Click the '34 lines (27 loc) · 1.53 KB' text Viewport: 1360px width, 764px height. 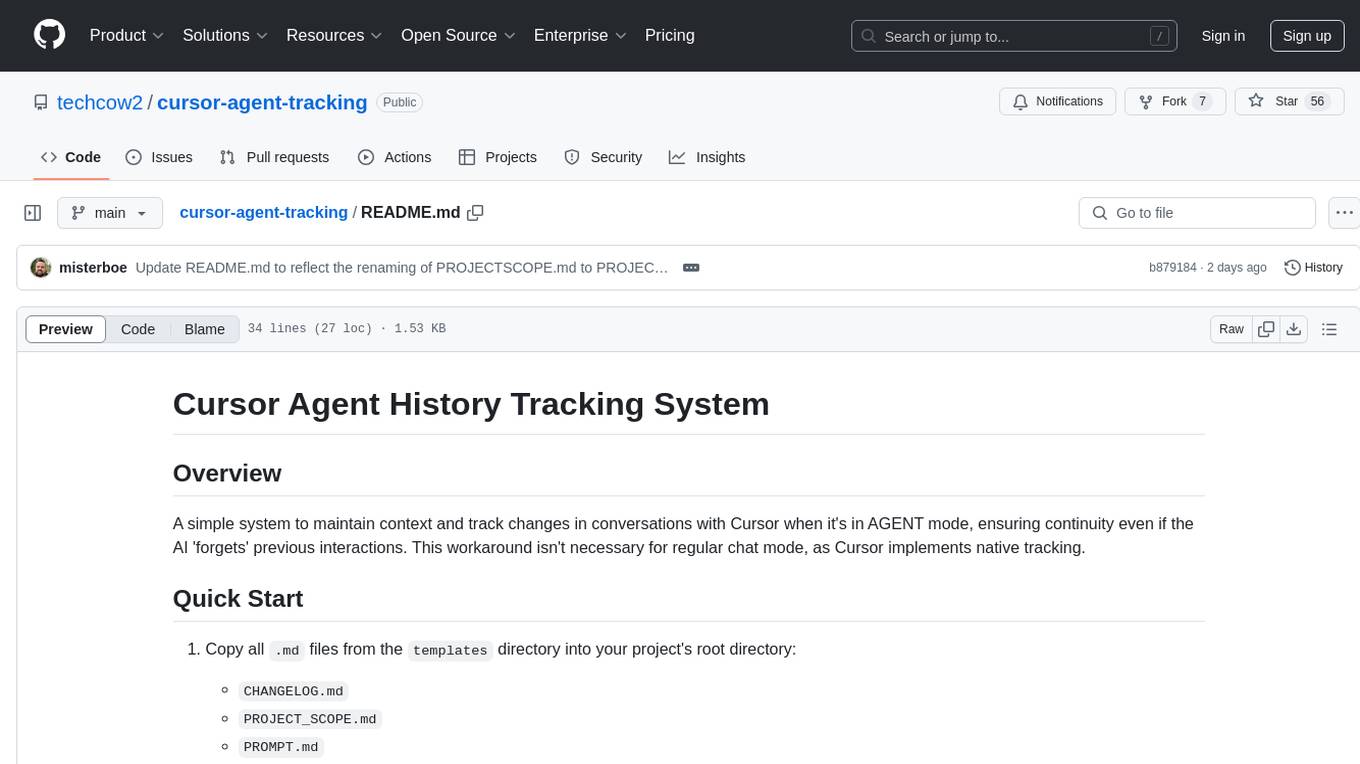click(347, 329)
